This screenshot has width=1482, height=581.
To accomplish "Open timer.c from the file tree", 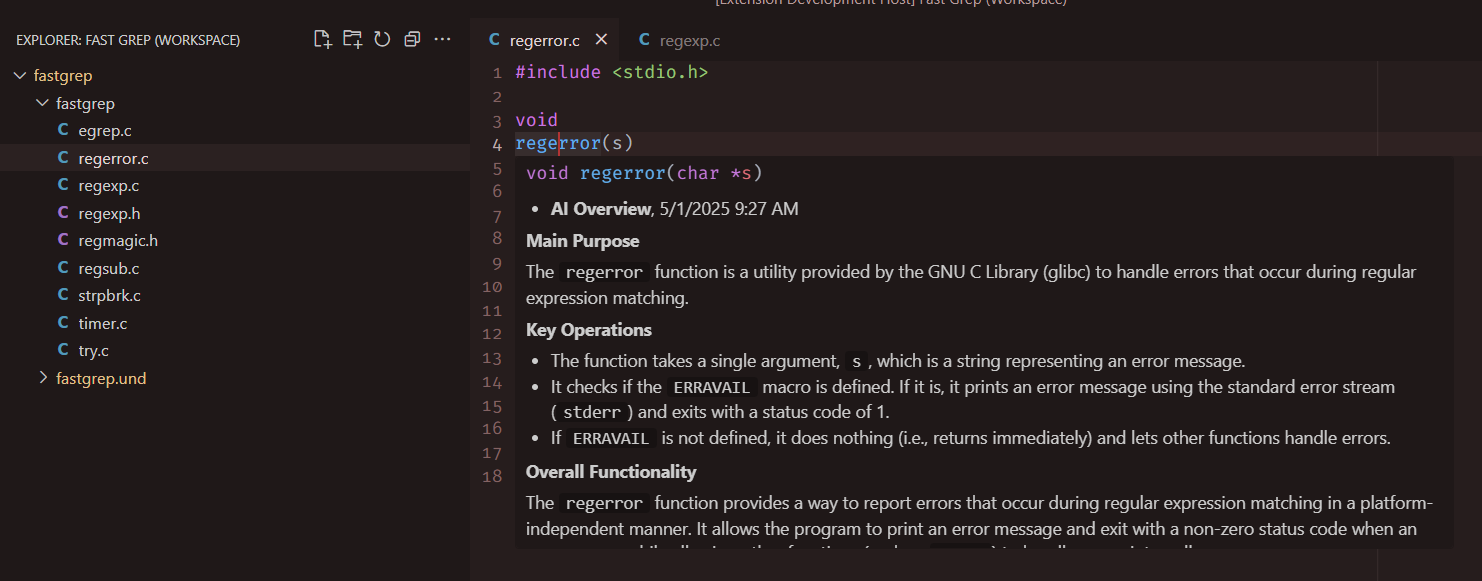I will (x=103, y=324).
